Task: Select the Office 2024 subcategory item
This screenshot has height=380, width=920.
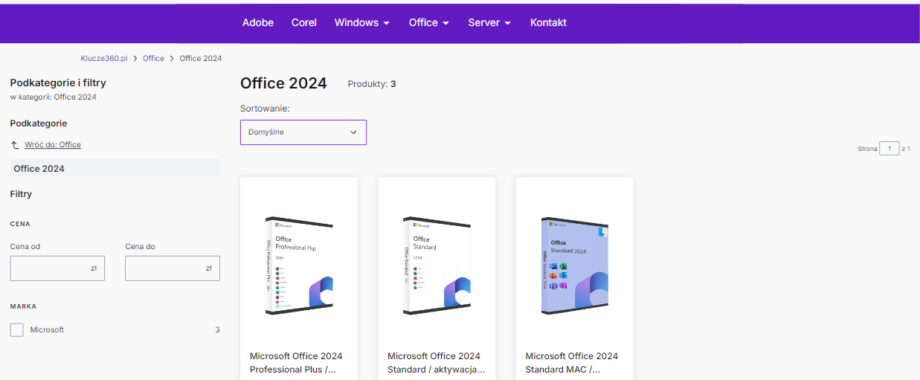Action: 115,168
